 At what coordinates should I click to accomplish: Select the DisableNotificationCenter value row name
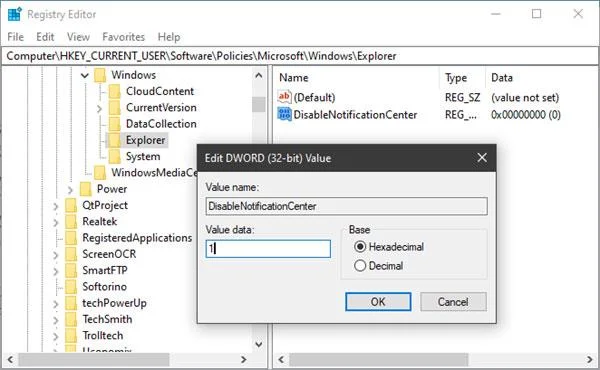355,114
